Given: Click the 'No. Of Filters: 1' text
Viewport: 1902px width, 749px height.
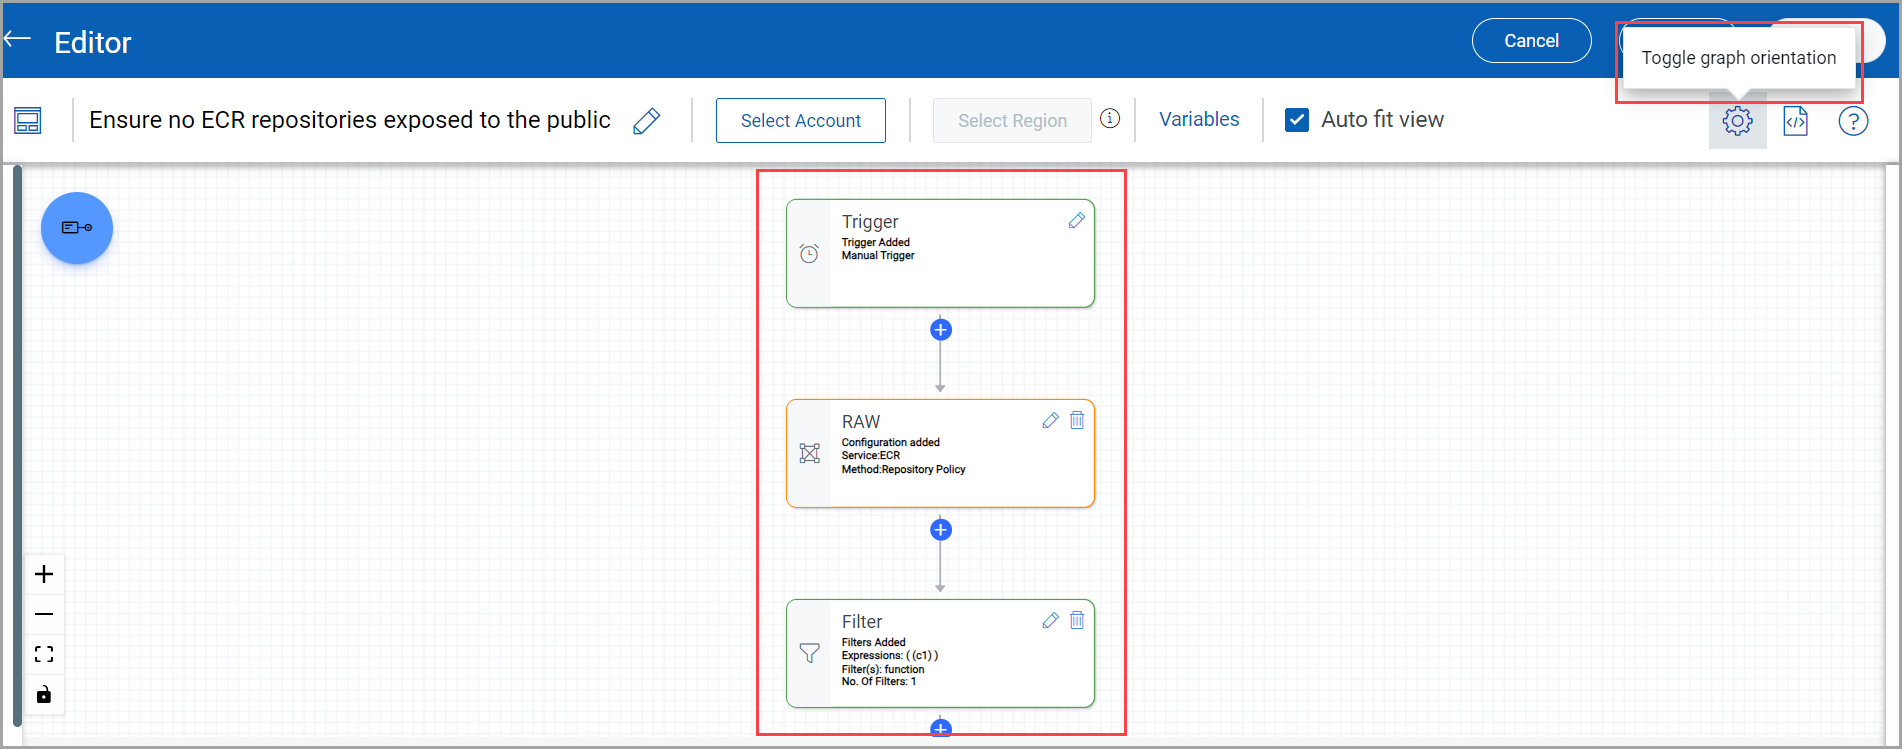Looking at the screenshot, I should pos(879,682).
